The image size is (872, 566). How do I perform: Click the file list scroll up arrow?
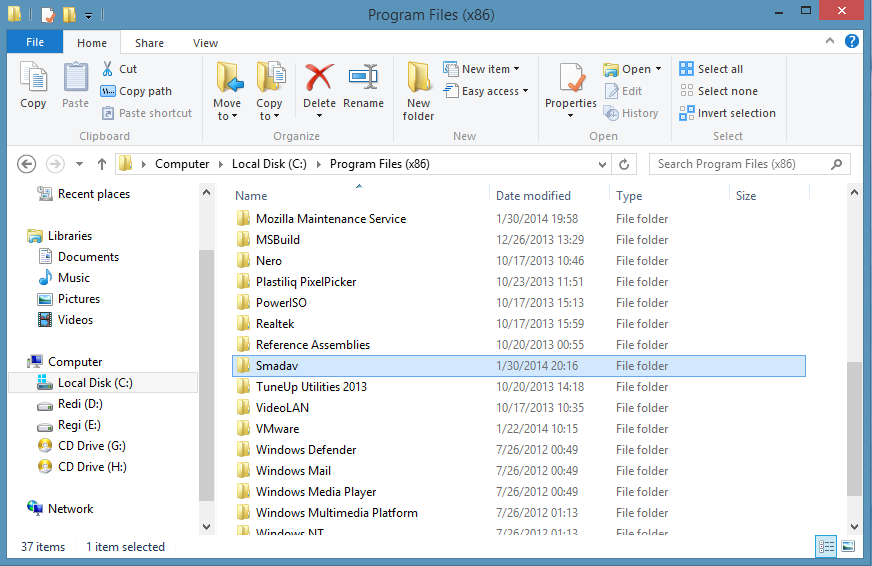pos(854,192)
